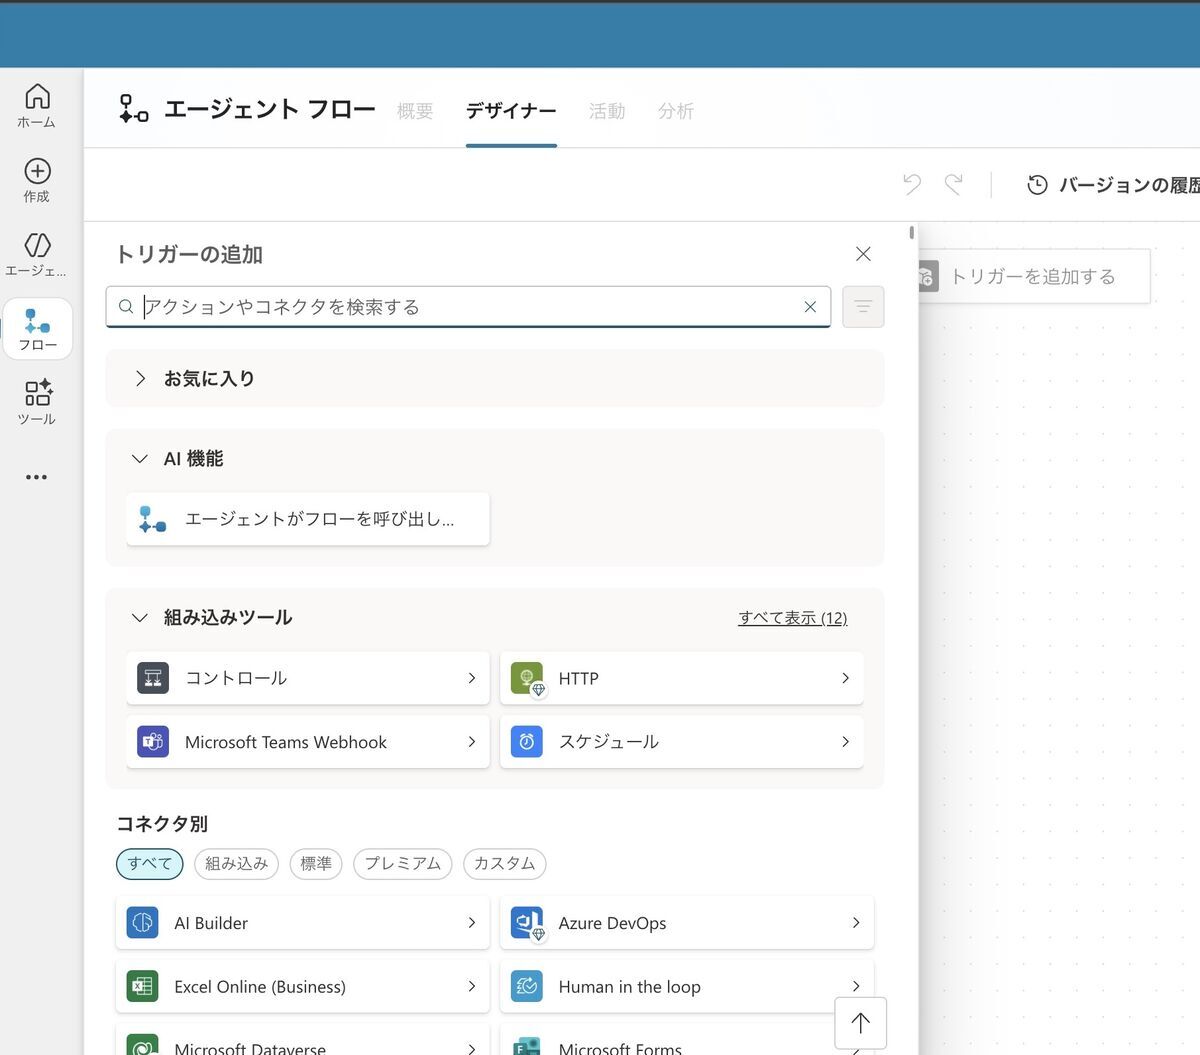Screen dimensions: 1200x1055
Task: Close the トリガーの追加 panel
Action: pos(864,254)
